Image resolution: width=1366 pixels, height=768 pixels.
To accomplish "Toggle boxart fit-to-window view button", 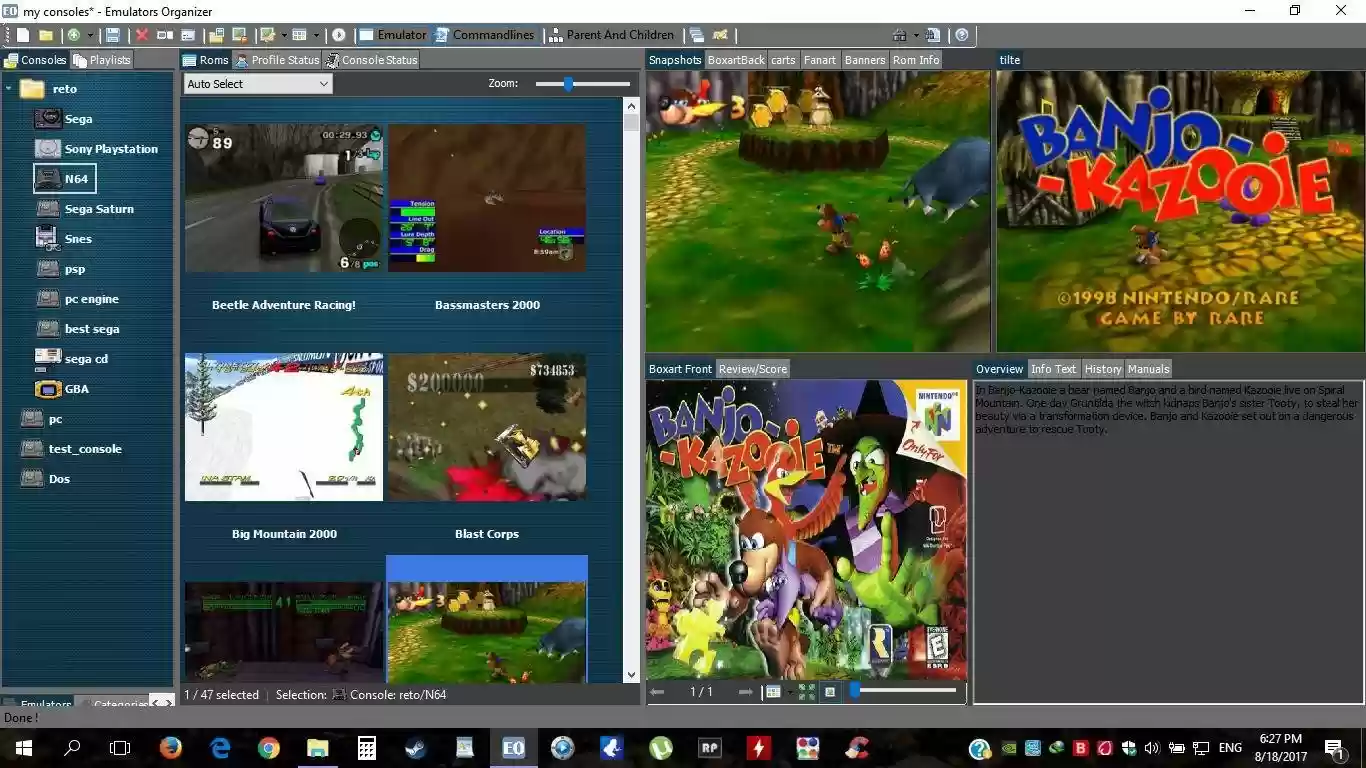I will (x=806, y=691).
